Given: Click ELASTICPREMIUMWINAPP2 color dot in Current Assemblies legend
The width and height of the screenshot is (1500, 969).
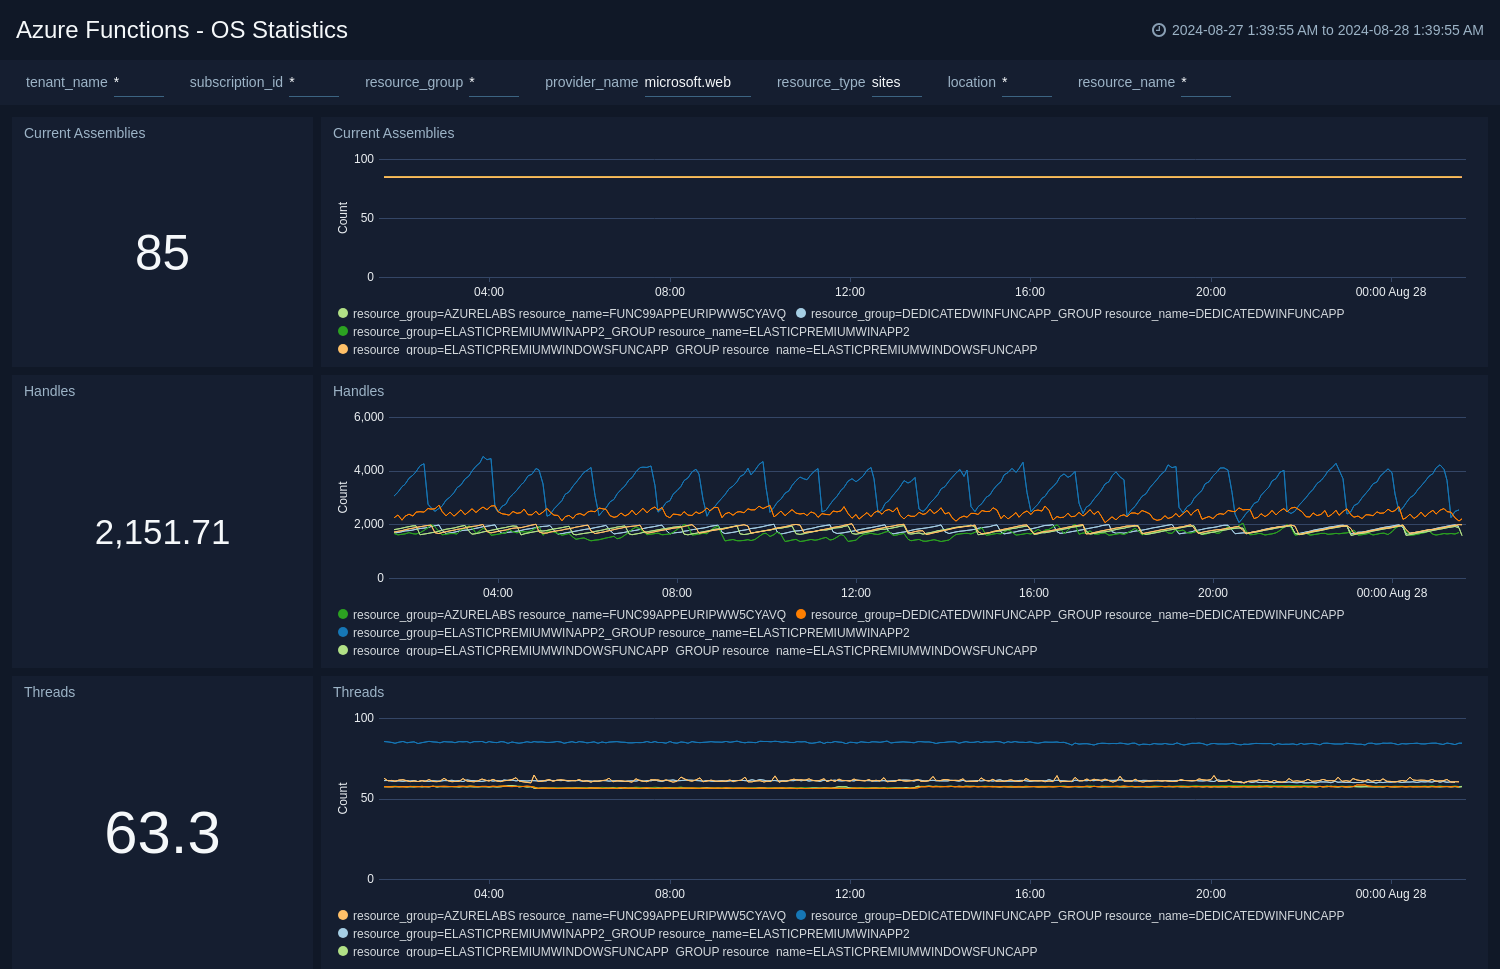Looking at the screenshot, I should point(343,331).
